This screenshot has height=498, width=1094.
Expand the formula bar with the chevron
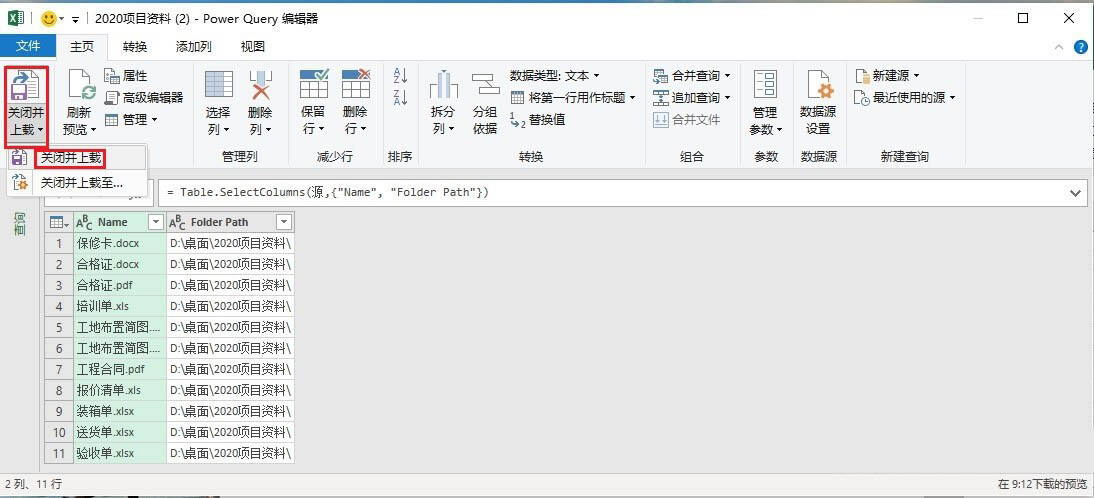1075,193
